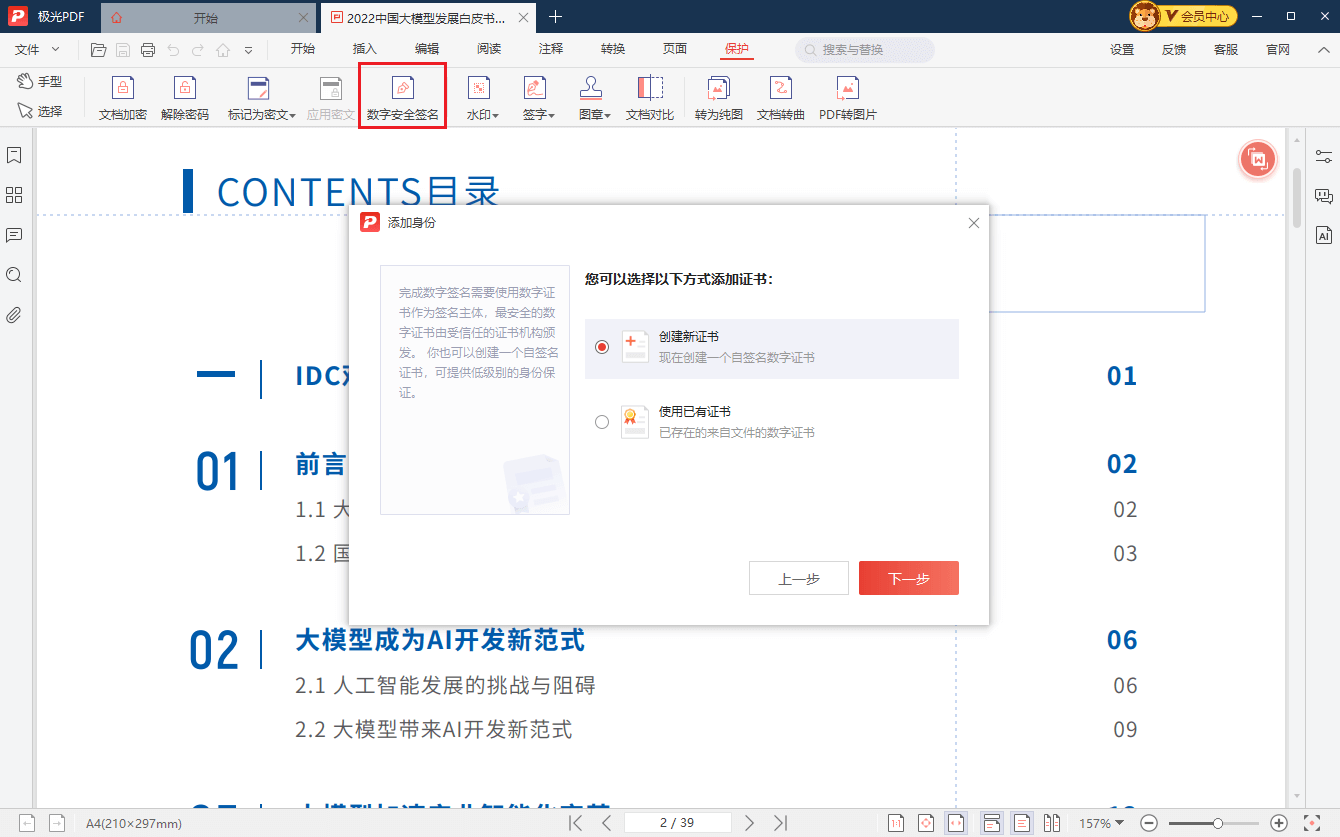
Task: Switch to the 注释 ribbon tab
Action: 550,47
